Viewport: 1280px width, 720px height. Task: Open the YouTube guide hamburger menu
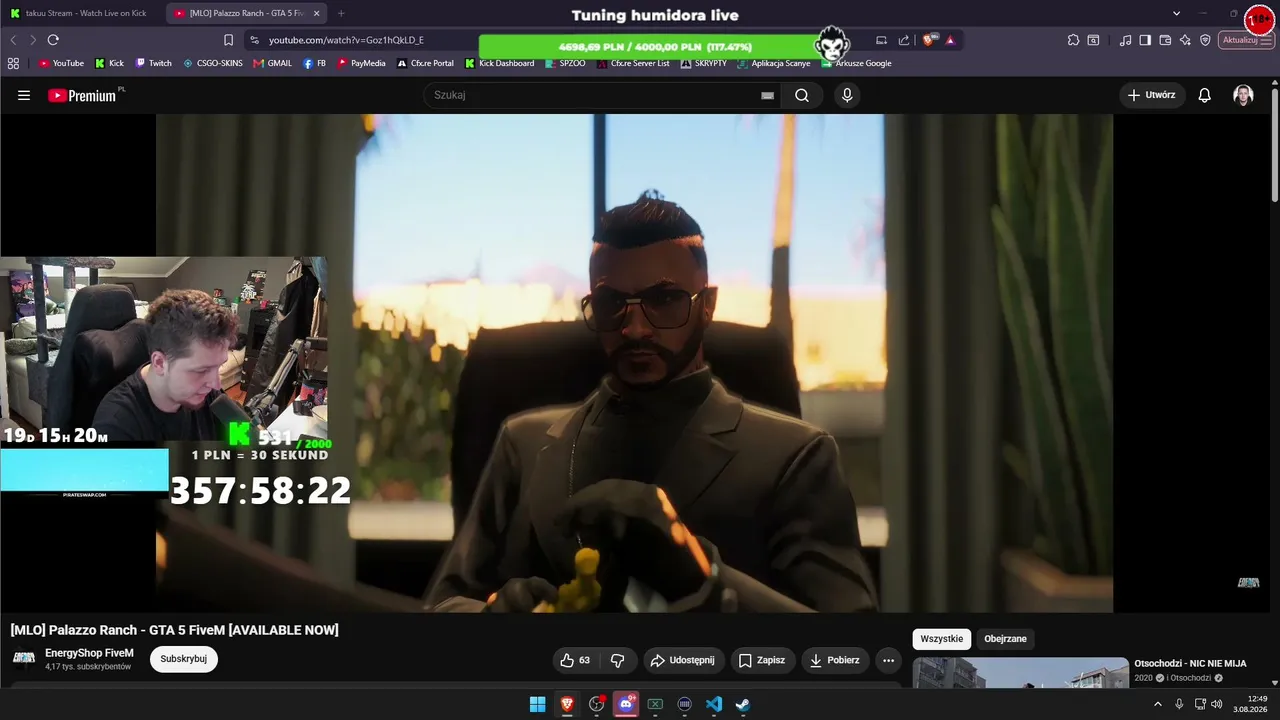tap(24, 95)
